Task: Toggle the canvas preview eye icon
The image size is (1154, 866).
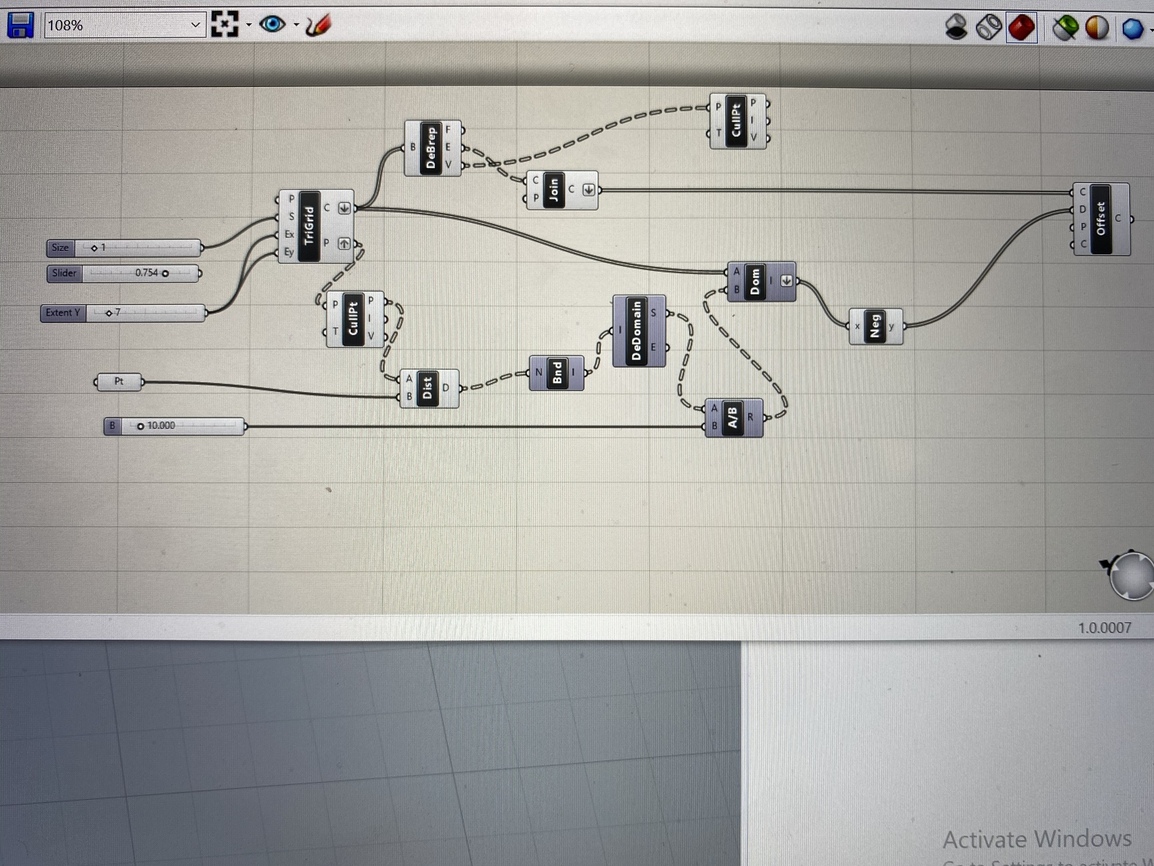Action: 272,23
